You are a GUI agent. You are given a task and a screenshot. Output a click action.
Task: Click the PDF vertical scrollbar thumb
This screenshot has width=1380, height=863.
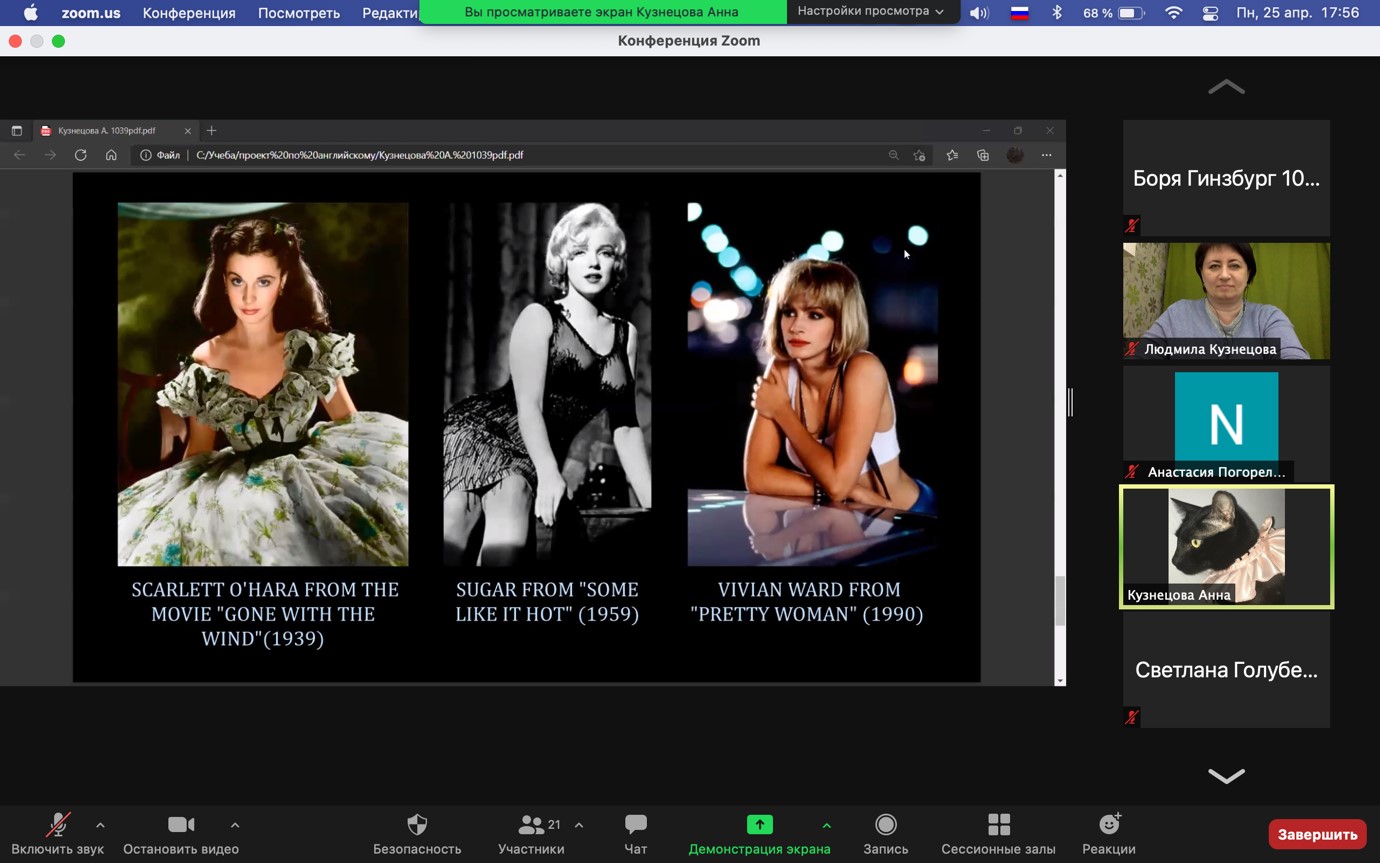[1060, 601]
